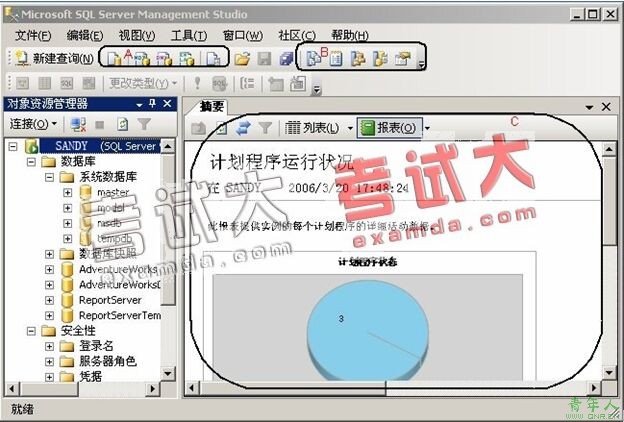Click the Add Group By icon

[248, 84]
